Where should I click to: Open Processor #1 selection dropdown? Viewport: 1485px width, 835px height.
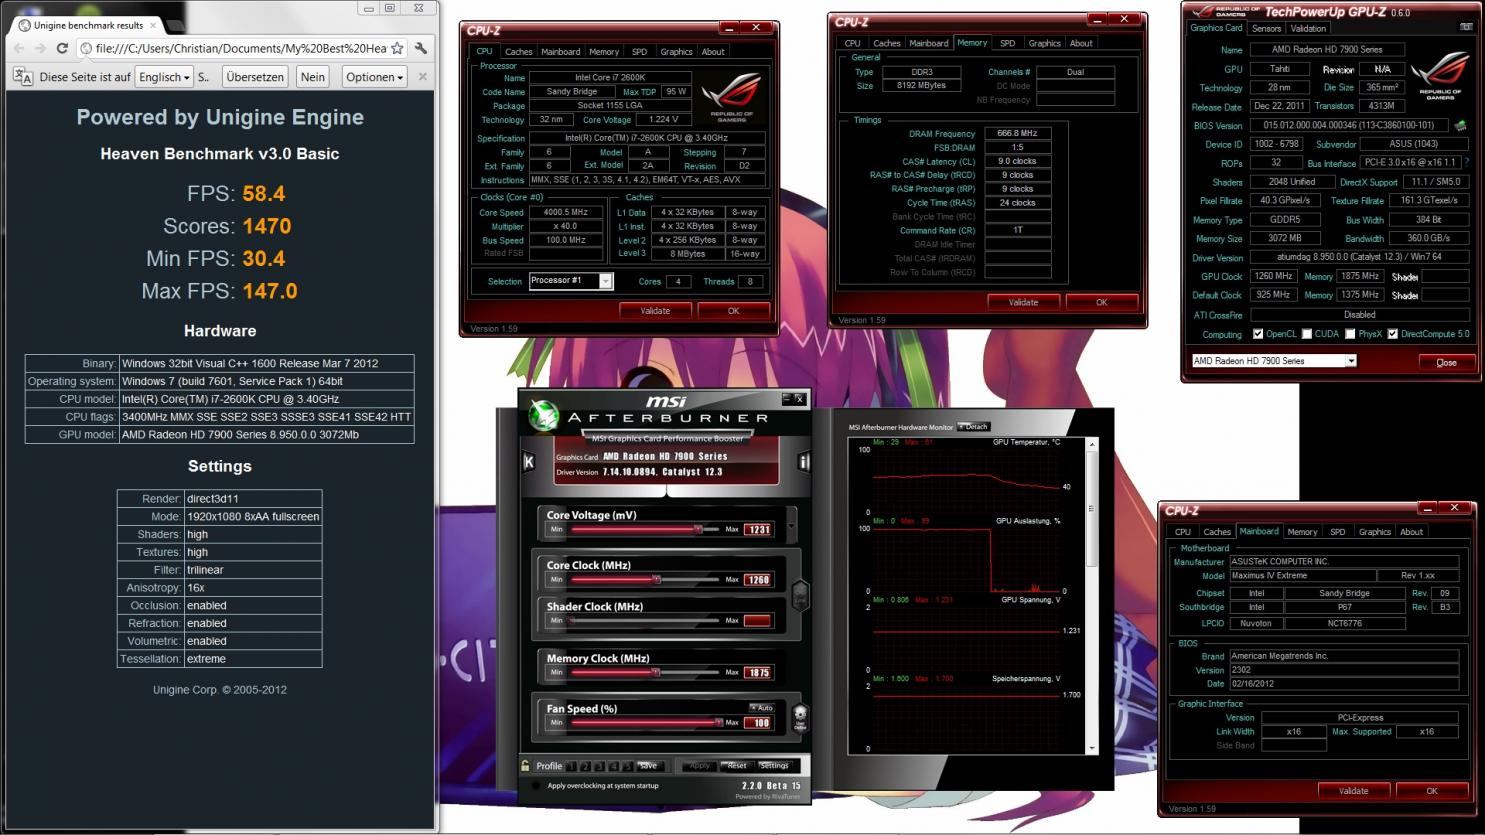coord(605,281)
